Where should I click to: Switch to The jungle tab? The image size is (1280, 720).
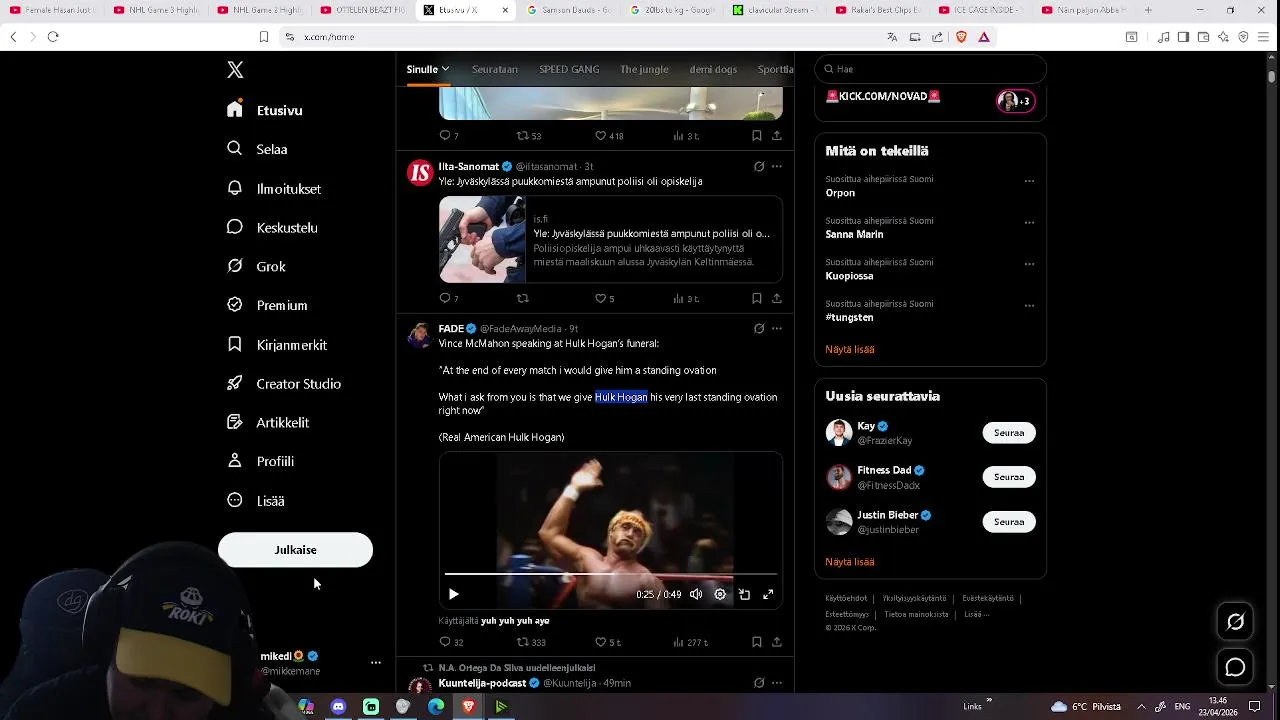[x=644, y=69]
